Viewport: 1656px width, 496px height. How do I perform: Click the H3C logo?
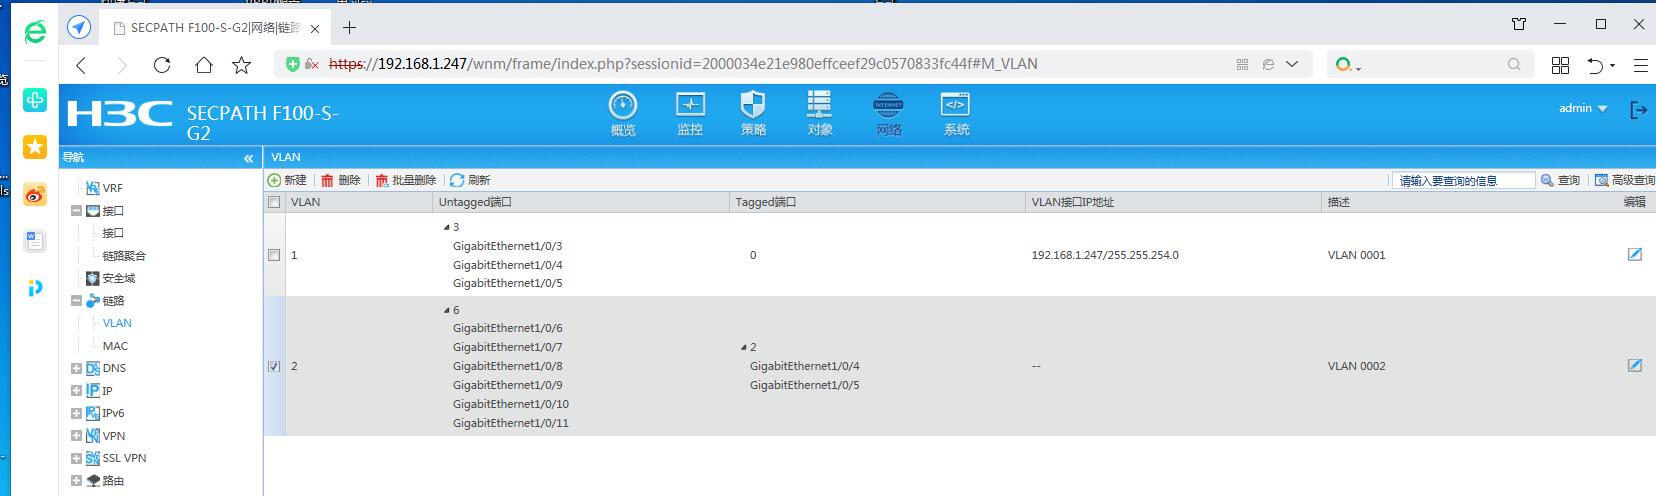point(119,114)
